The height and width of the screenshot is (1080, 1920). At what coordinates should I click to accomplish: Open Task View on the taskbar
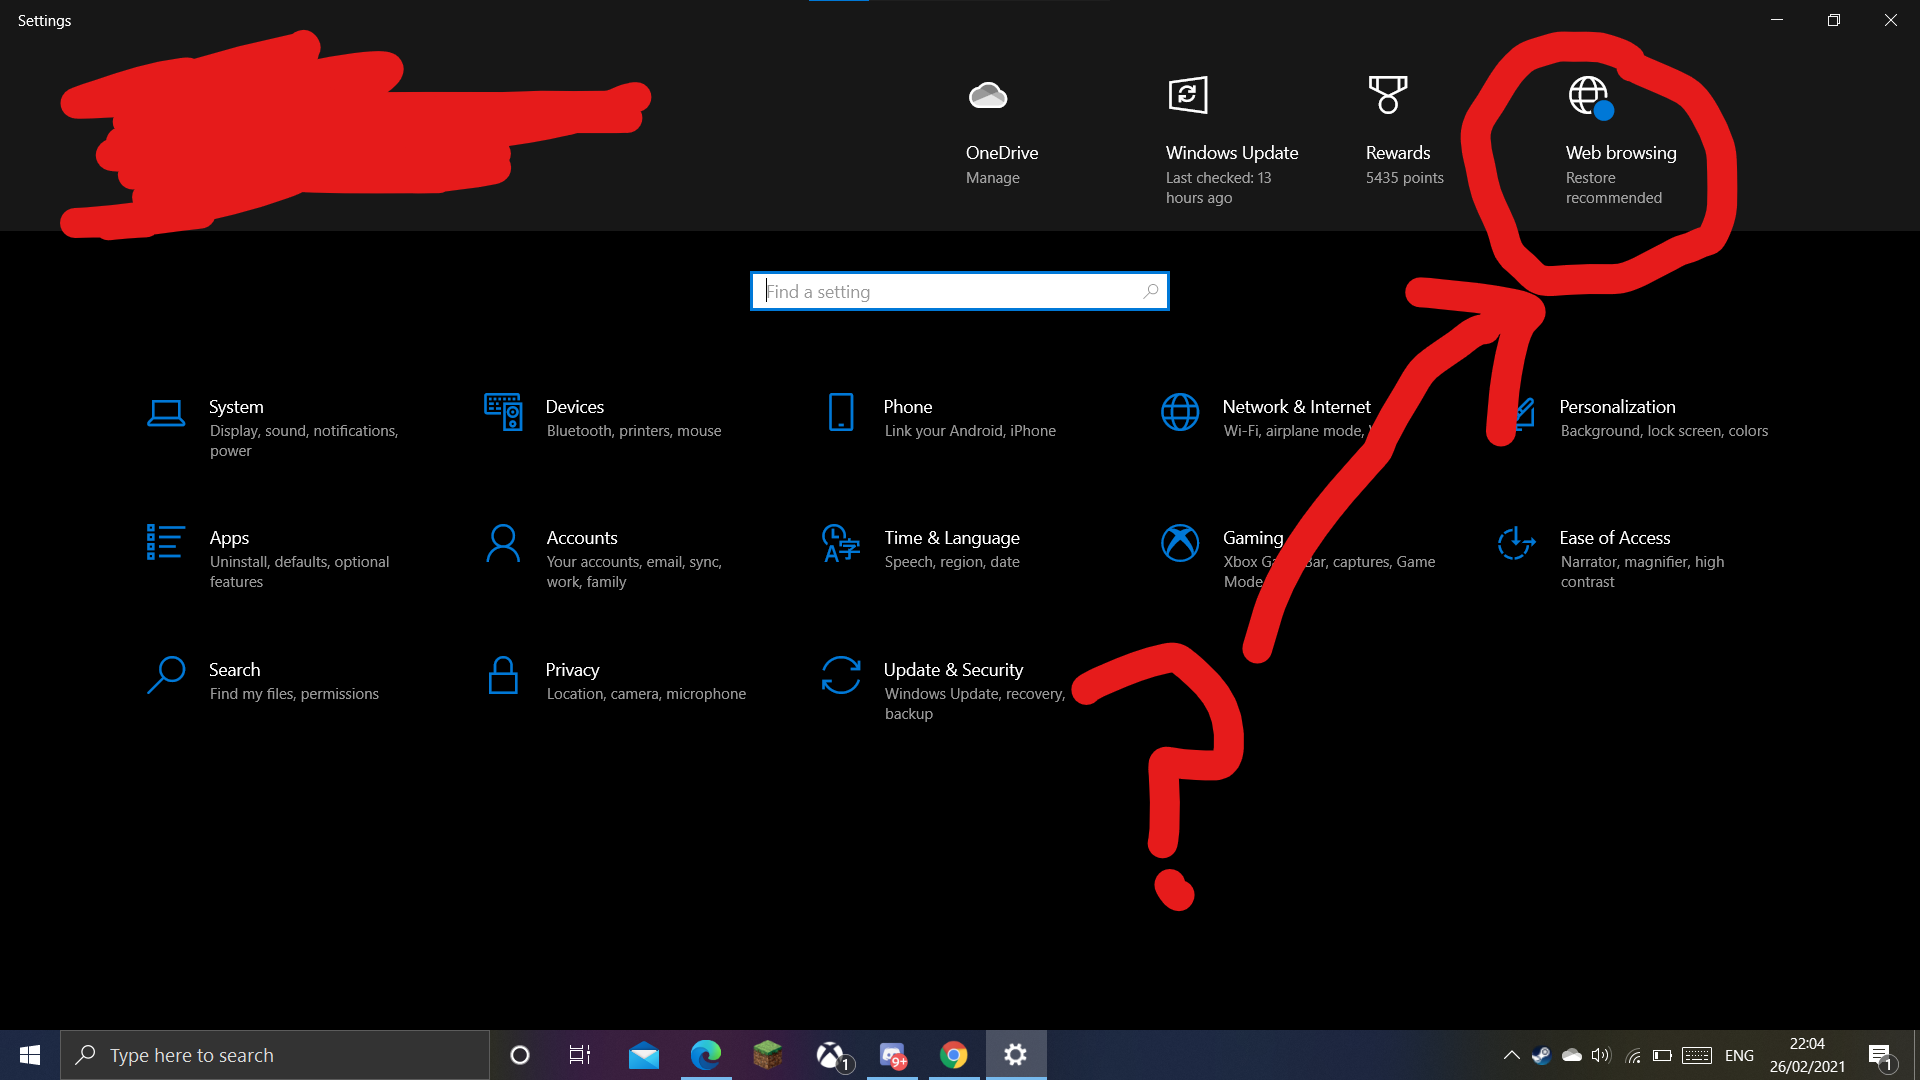580,1055
